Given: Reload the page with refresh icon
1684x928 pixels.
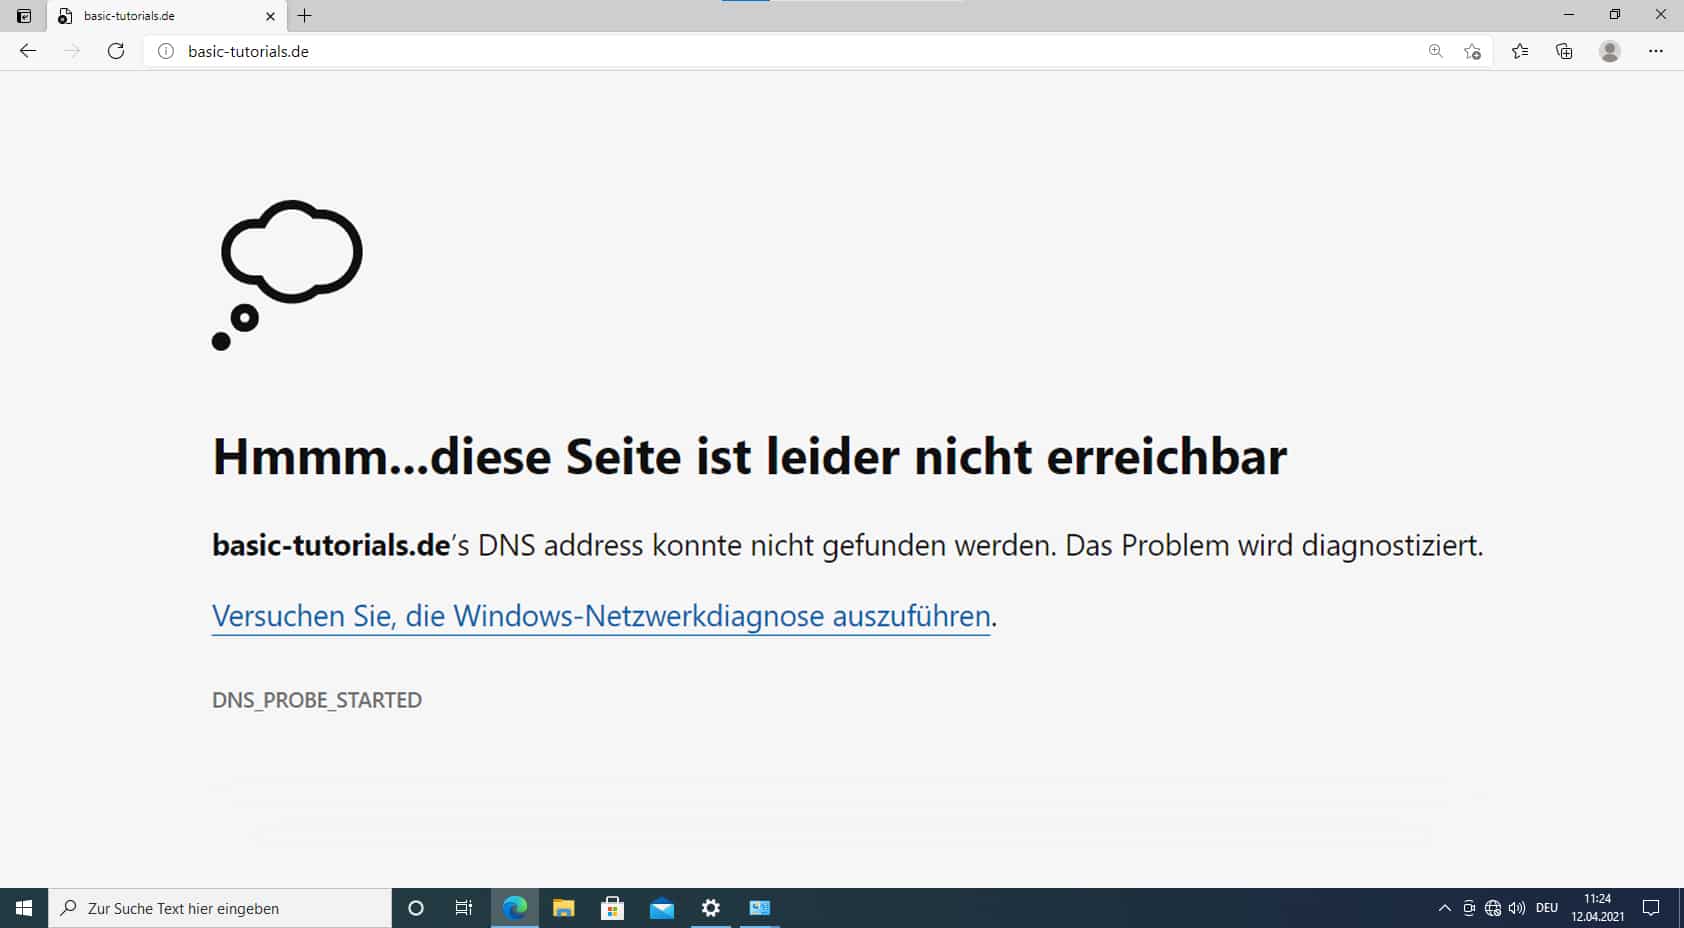Looking at the screenshot, I should pos(116,51).
